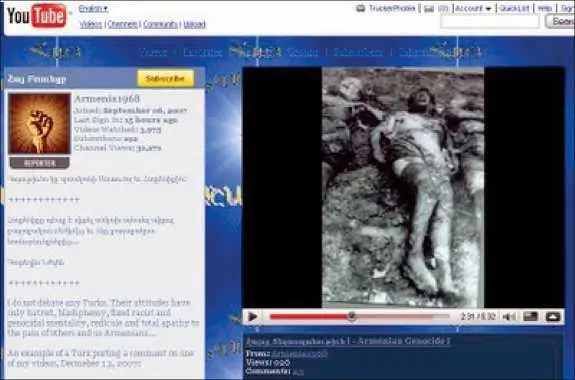575x380 pixels.
Task: Switch to full screen with the rightmost player icon
Action: coord(553,317)
